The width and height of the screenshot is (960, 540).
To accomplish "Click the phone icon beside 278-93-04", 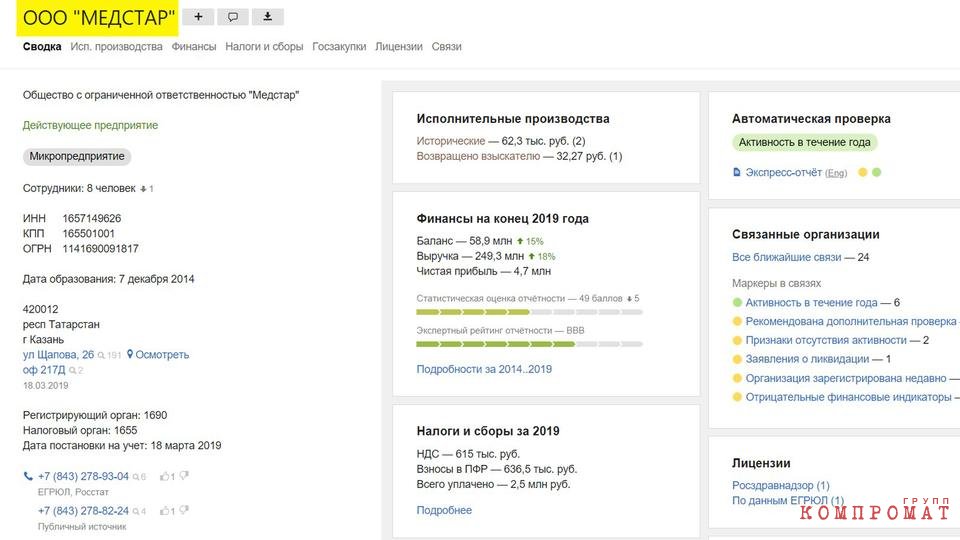I will click(x=28, y=476).
